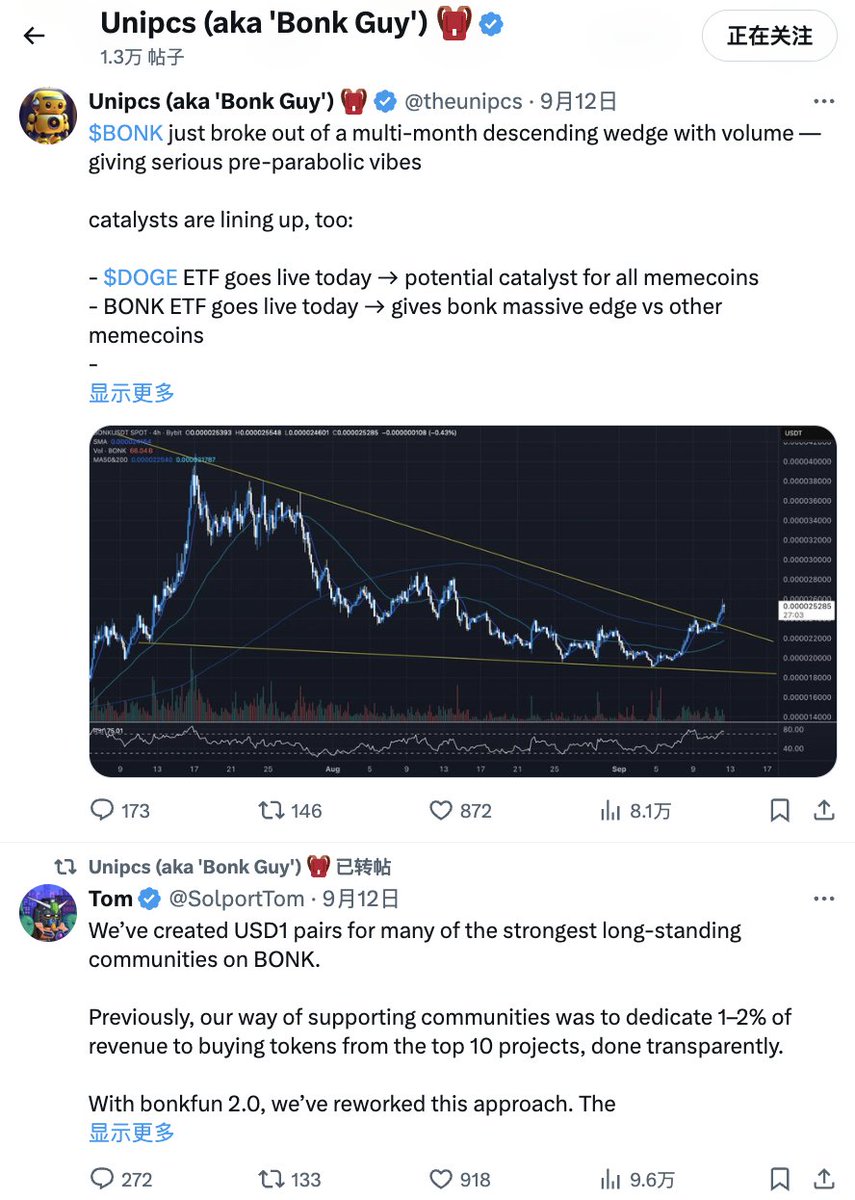This screenshot has width=855, height=1200.
Task: View analytics showing 8.1万 views
Action: click(635, 811)
